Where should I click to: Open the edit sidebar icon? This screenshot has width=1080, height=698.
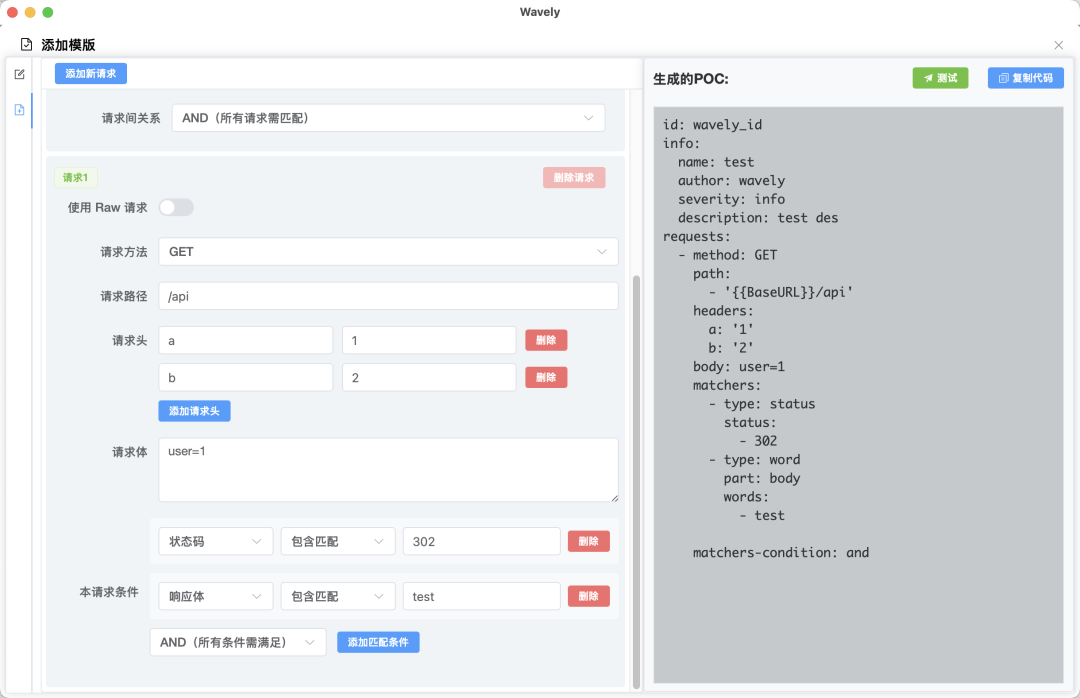[x=19, y=74]
